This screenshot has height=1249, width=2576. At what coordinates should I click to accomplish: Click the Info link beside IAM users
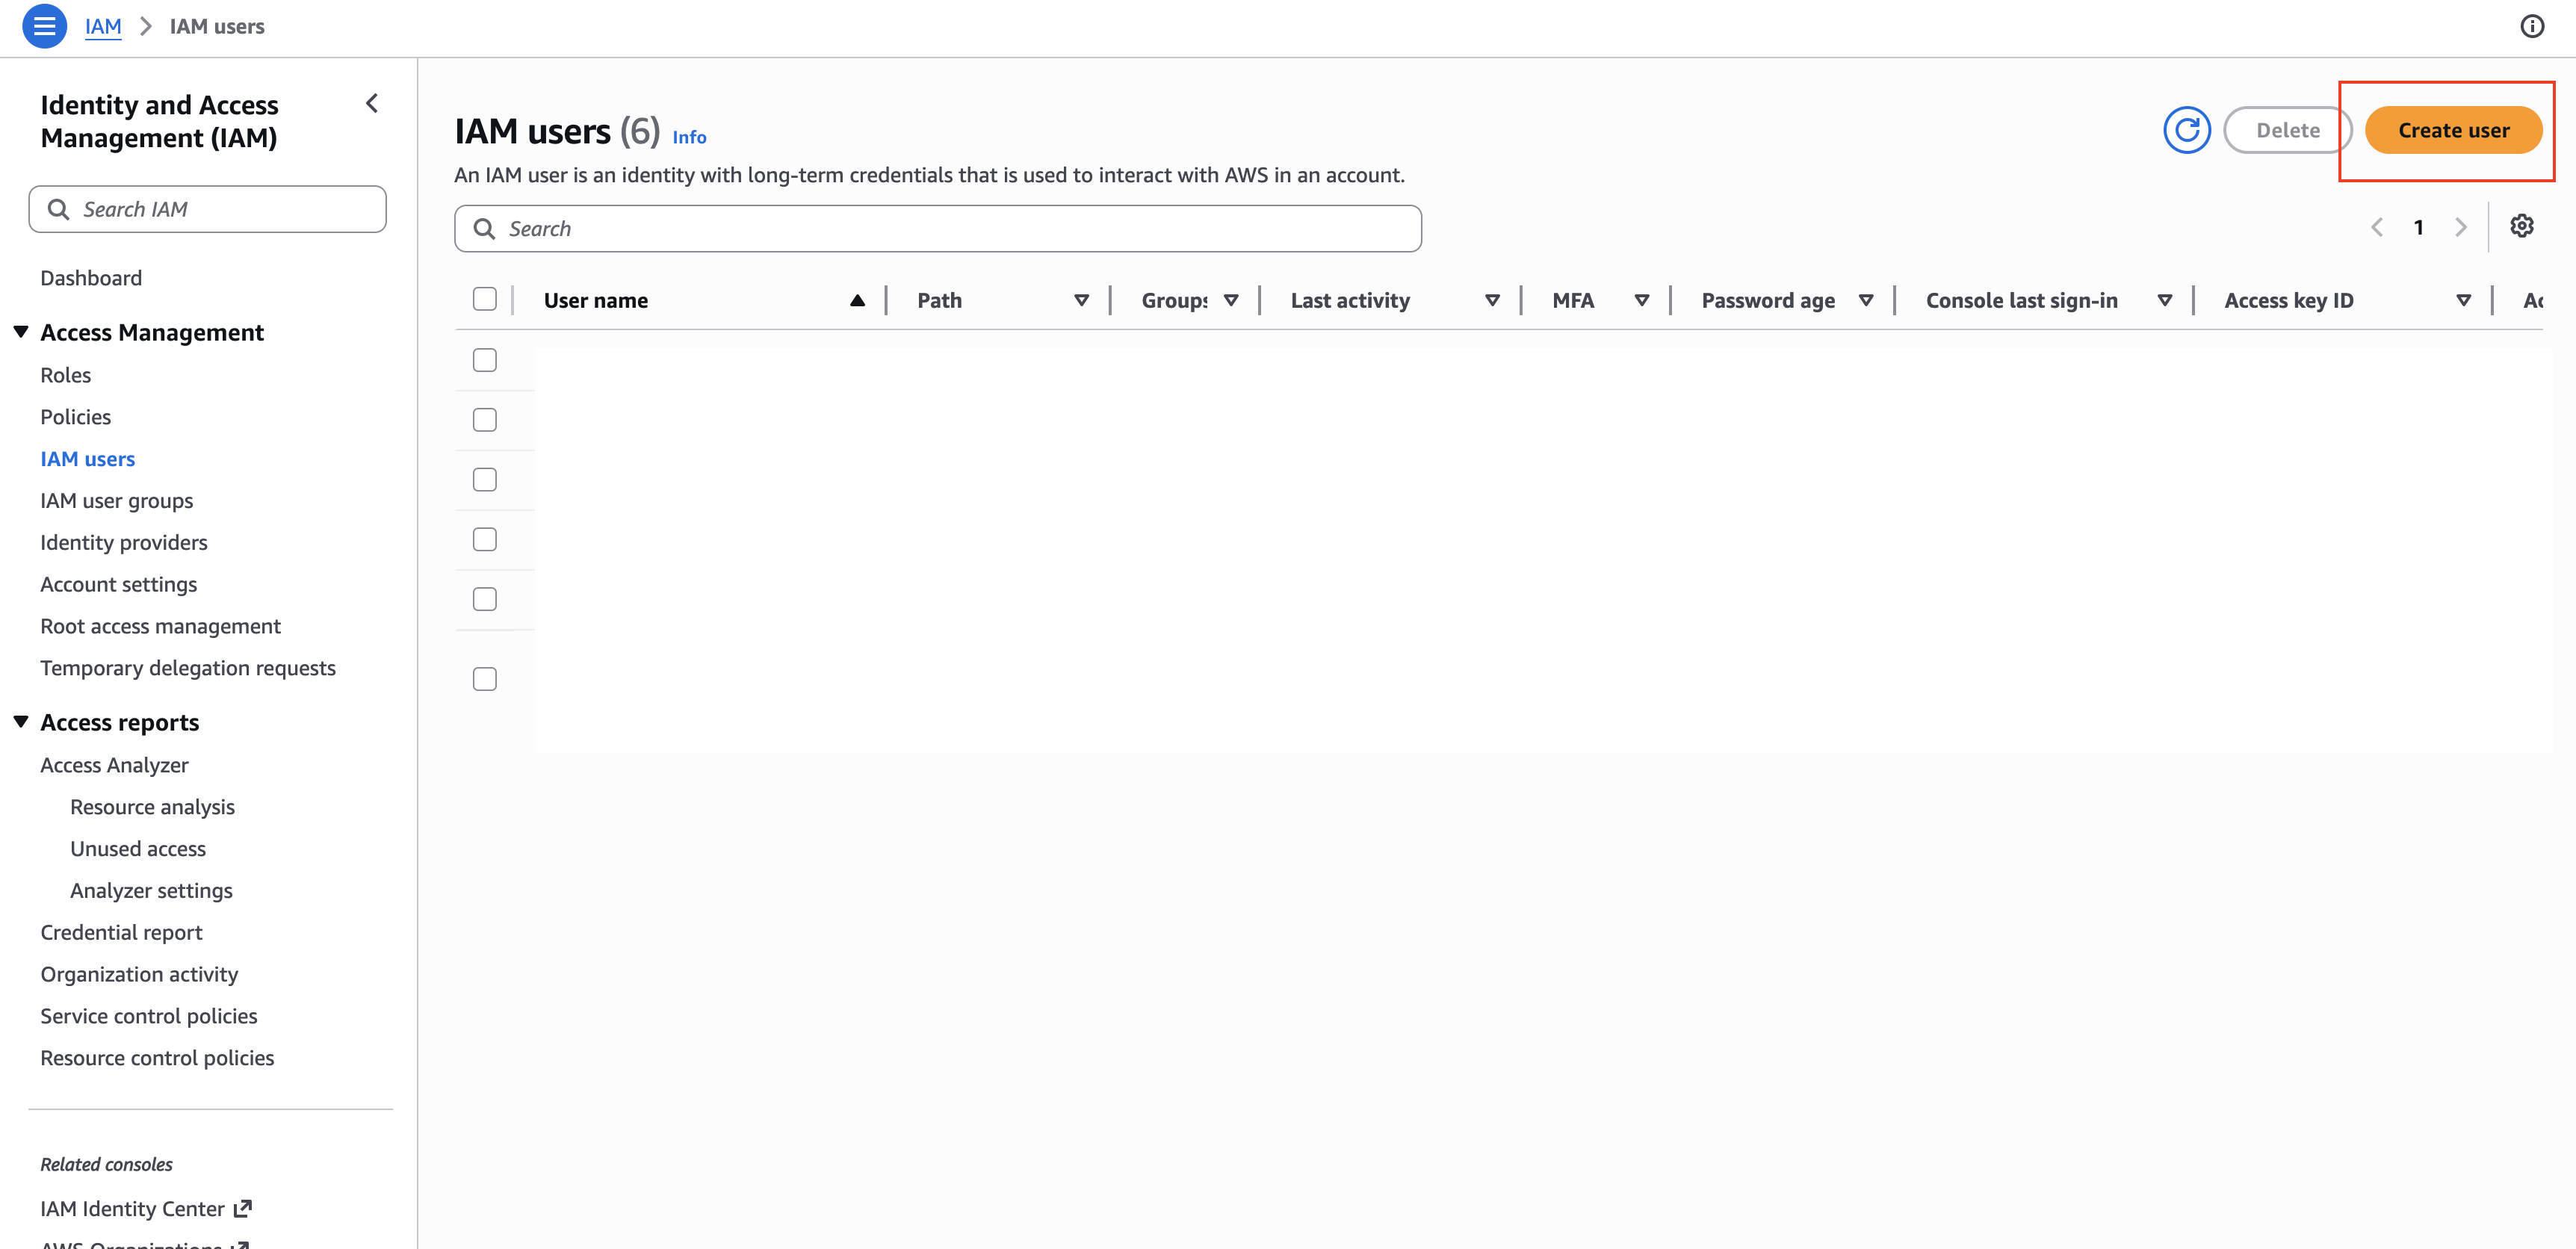point(689,137)
